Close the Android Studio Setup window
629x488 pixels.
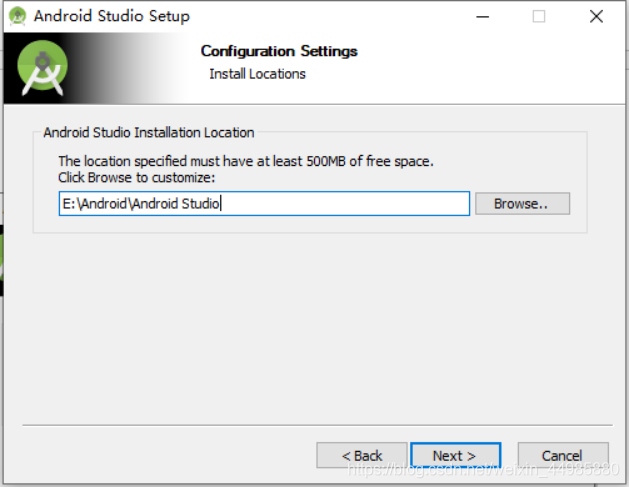(x=597, y=17)
